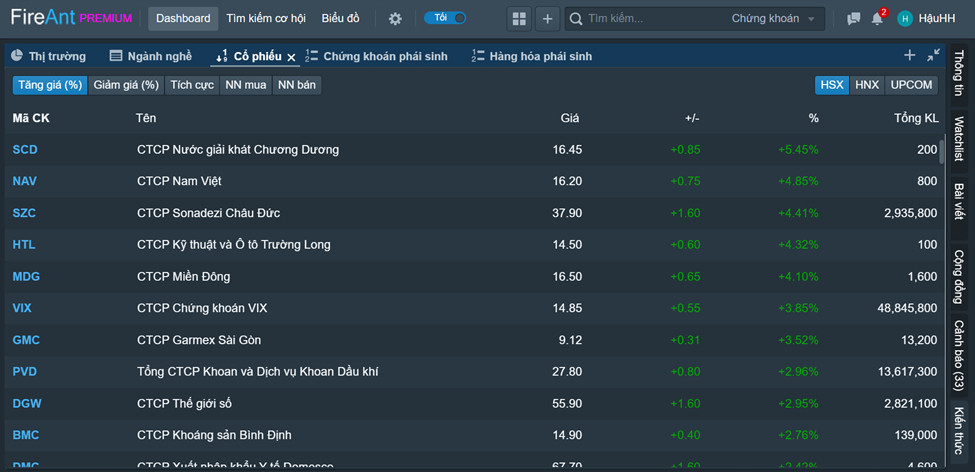
Task: Click CTCP Sonadezi Châu Đức name
Action: click(x=208, y=213)
